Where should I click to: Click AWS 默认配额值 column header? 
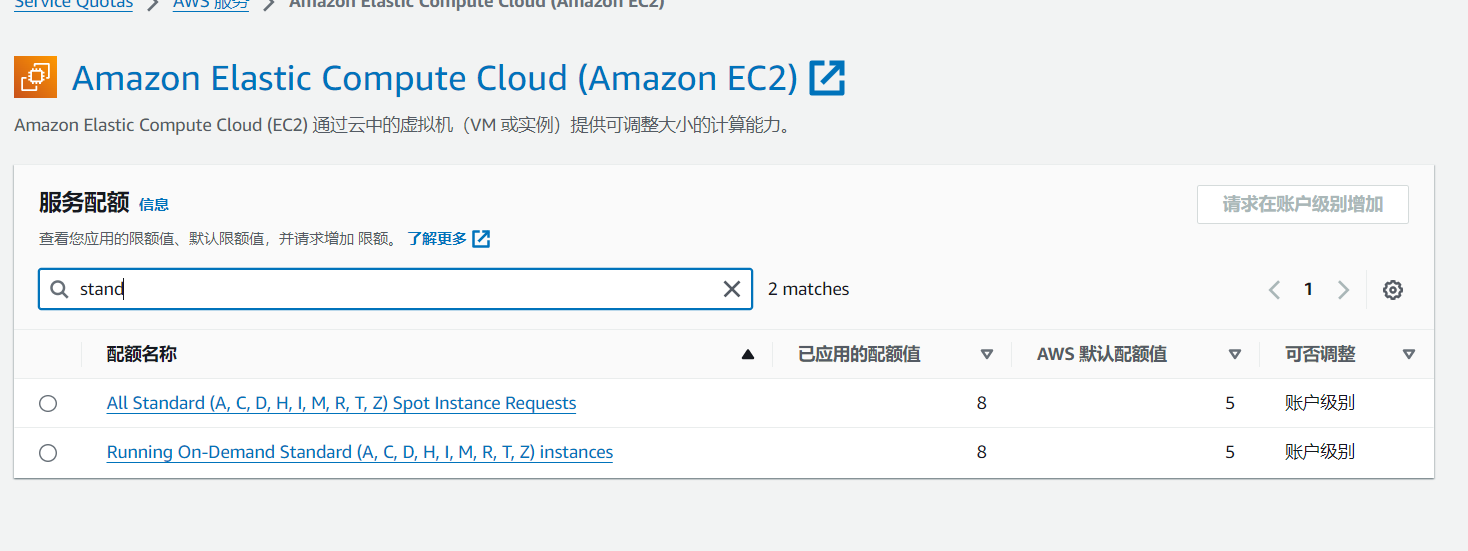pyautogui.click(x=1102, y=354)
